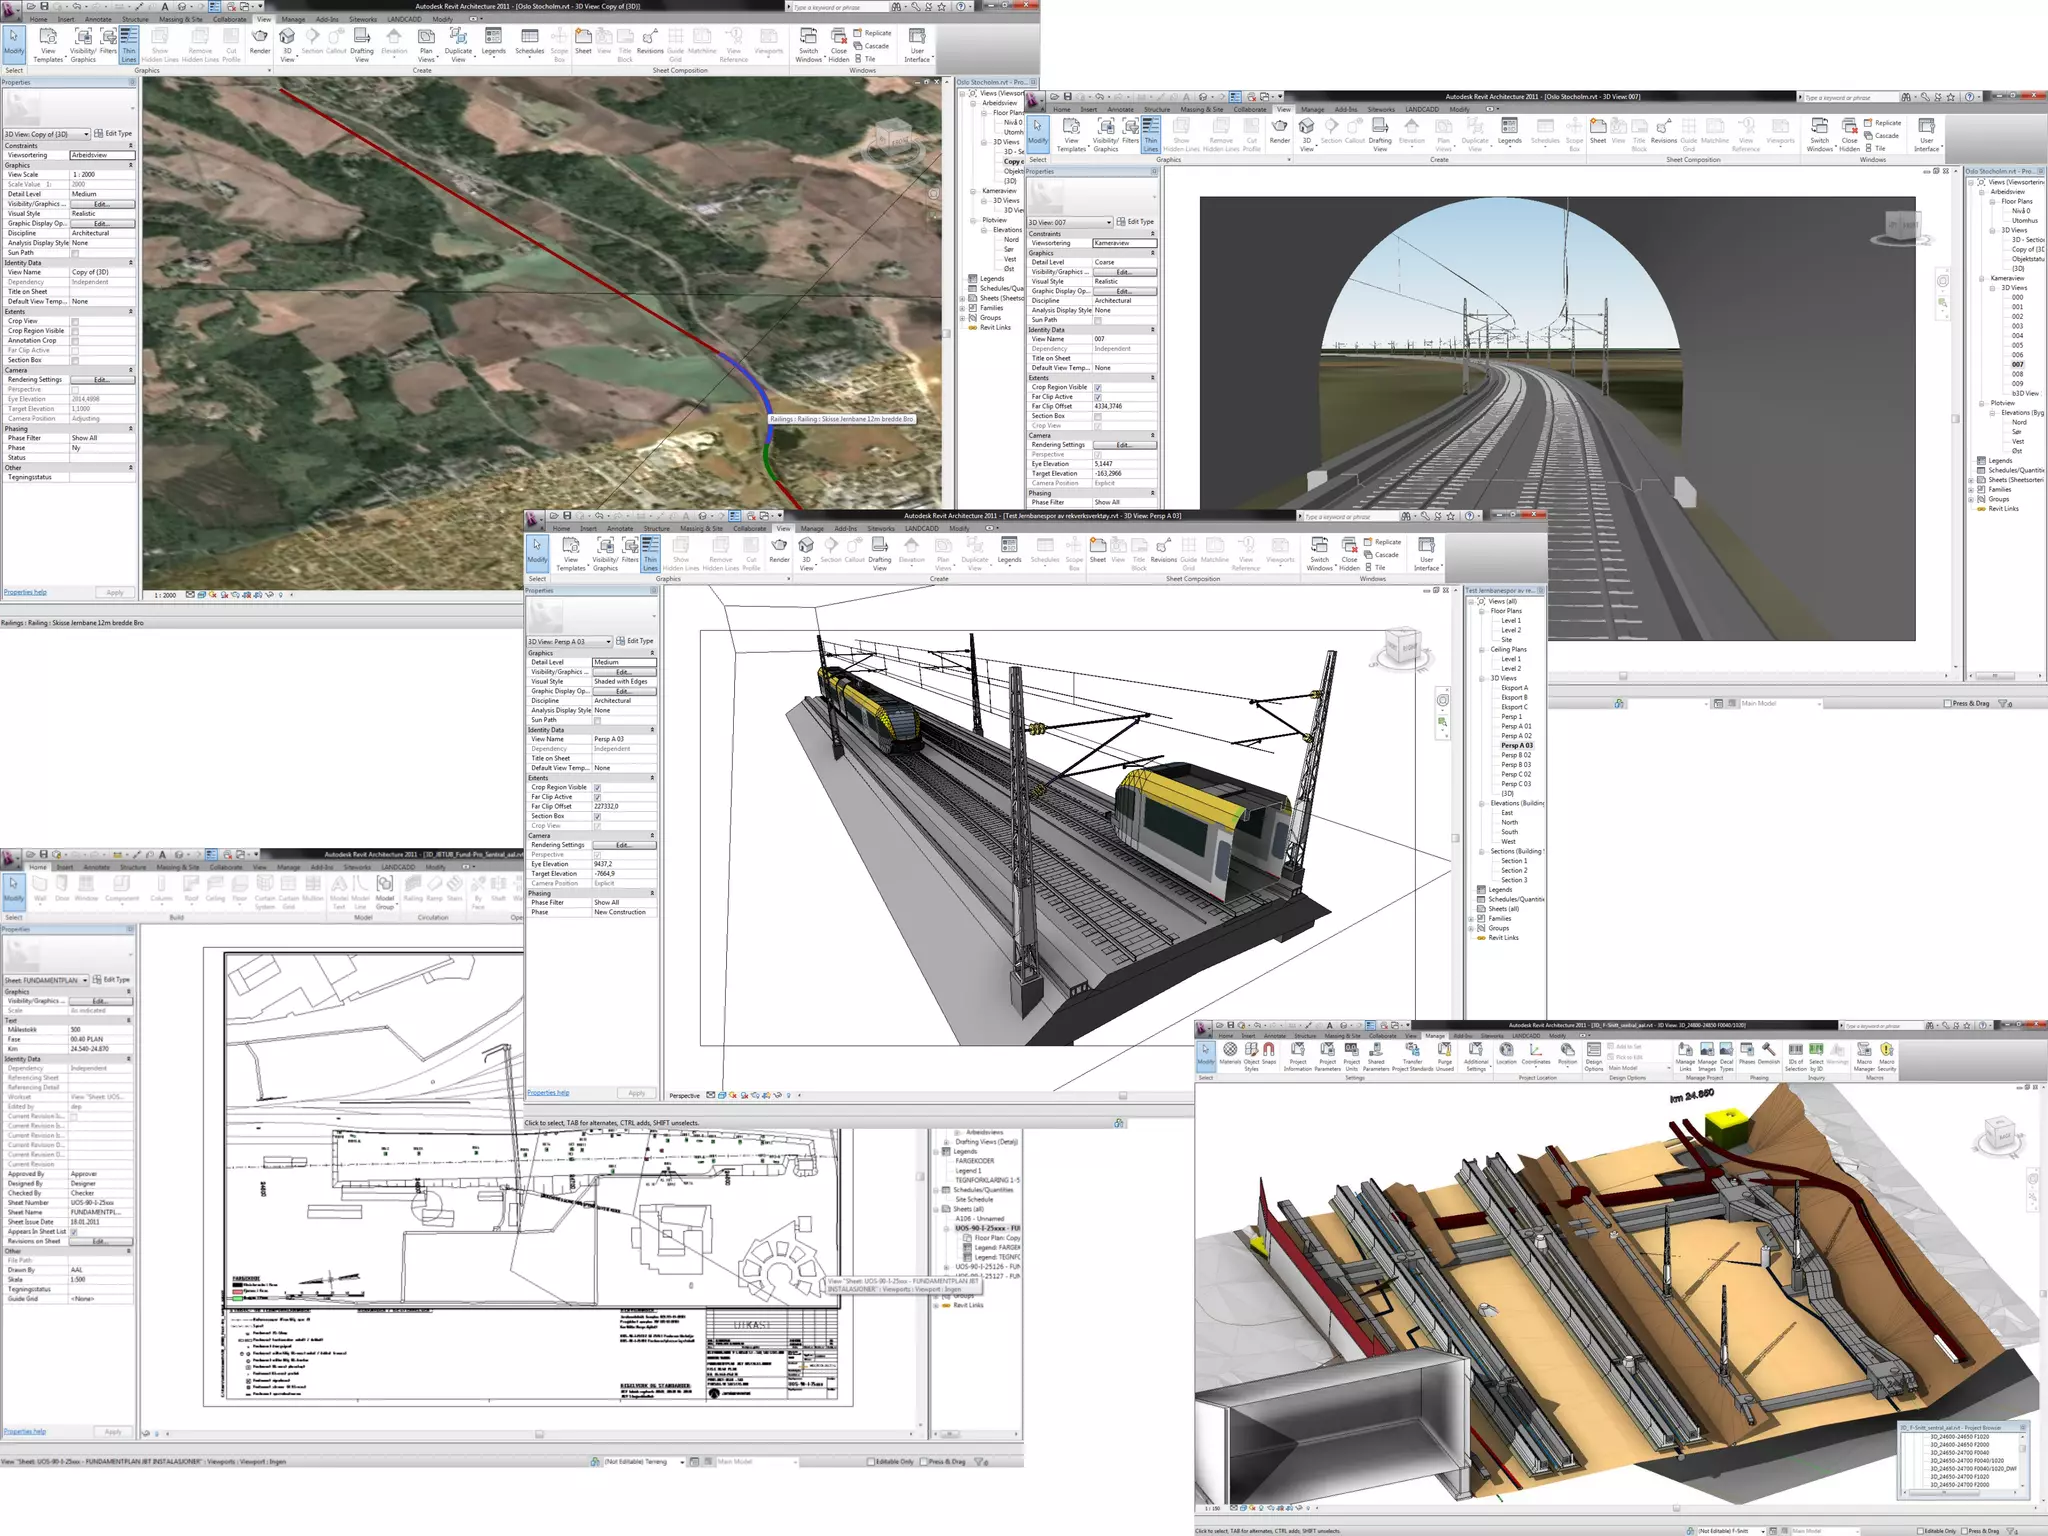Viewport: 2048px width, 1536px height.
Task: Click Sheet icon in Persp A 03 window
Action: tap(1098, 550)
